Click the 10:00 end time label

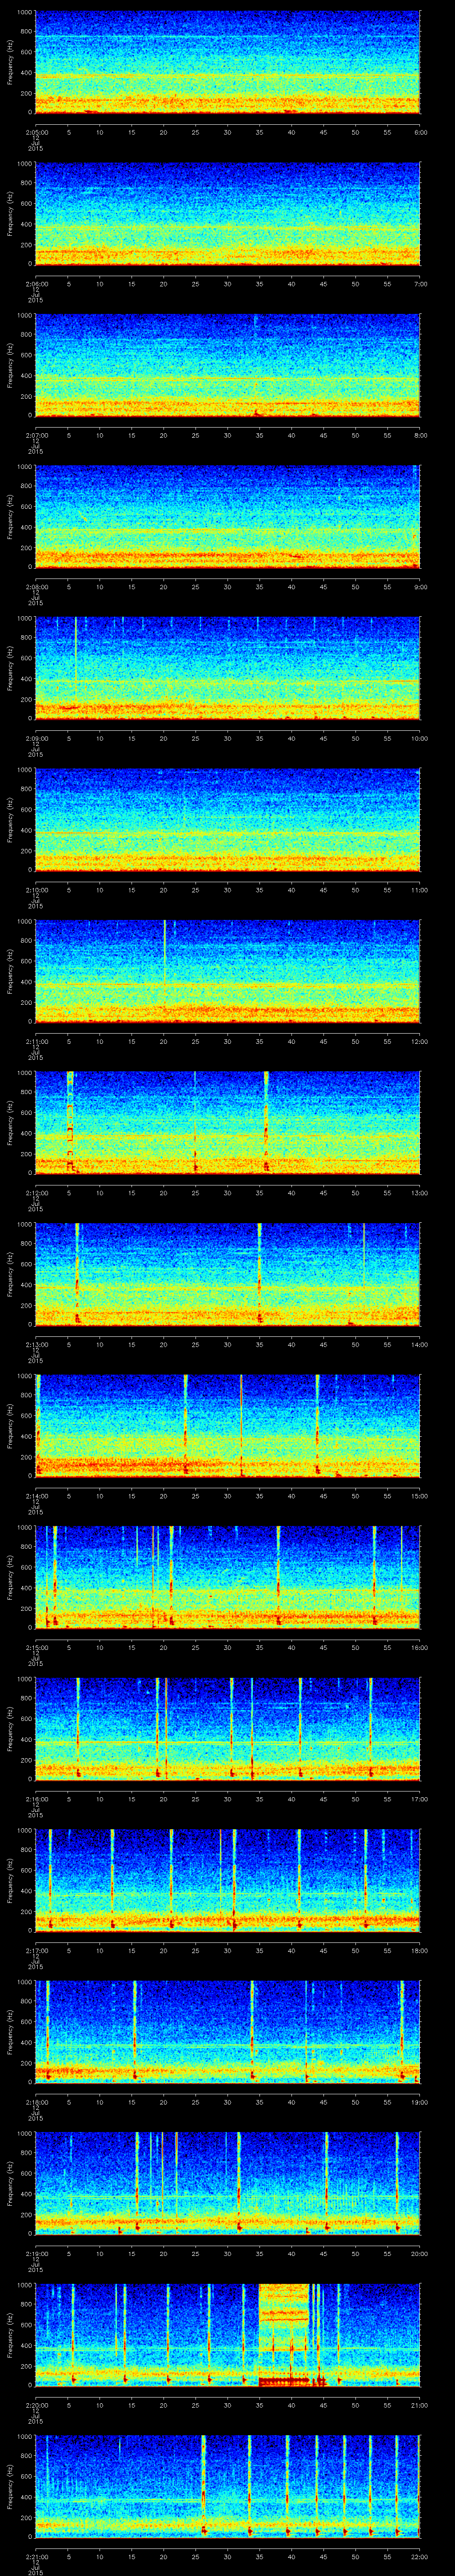pyautogui.click(x=419, y=738)
